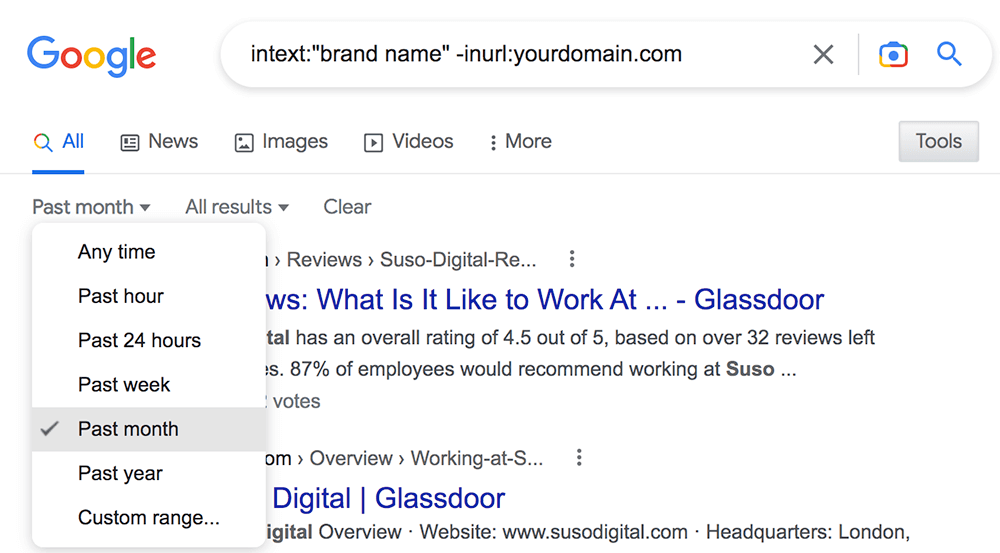Choose Past week option

(x=149, y=385)
